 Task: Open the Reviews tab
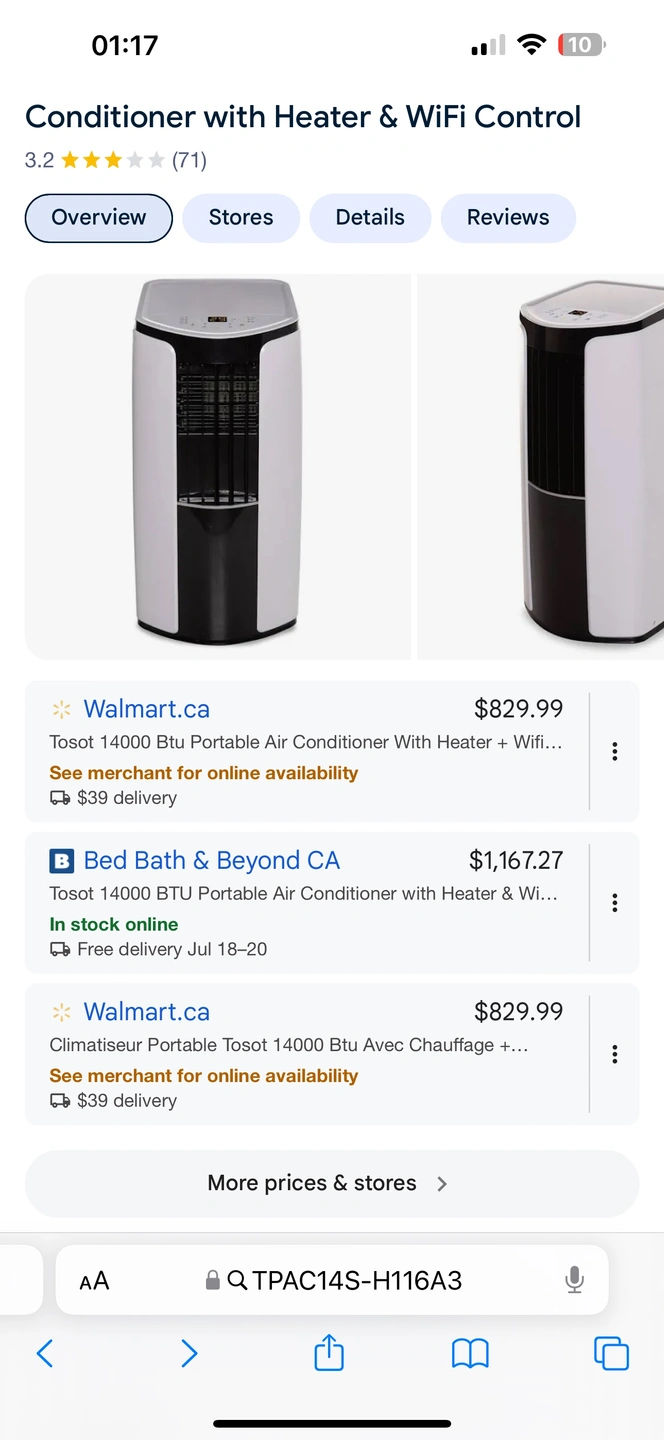coord(508,218)
